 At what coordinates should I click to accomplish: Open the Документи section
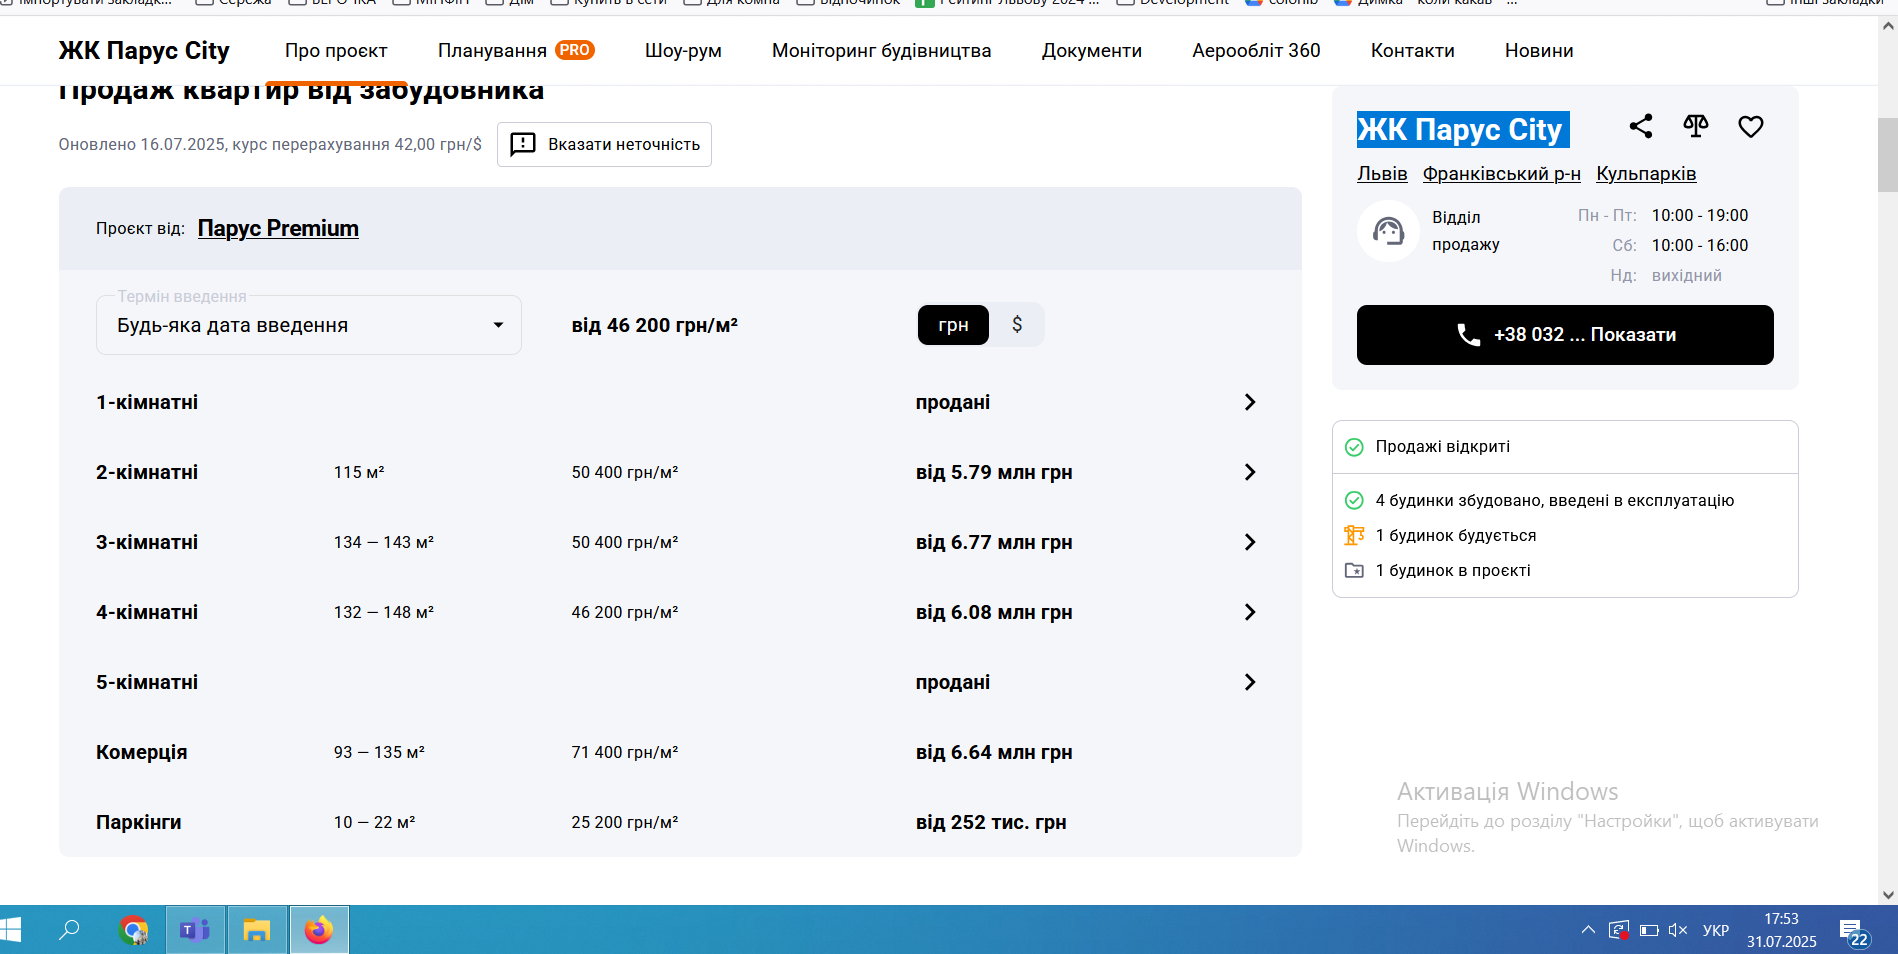pyautogui.click(x=1092, y=50)
